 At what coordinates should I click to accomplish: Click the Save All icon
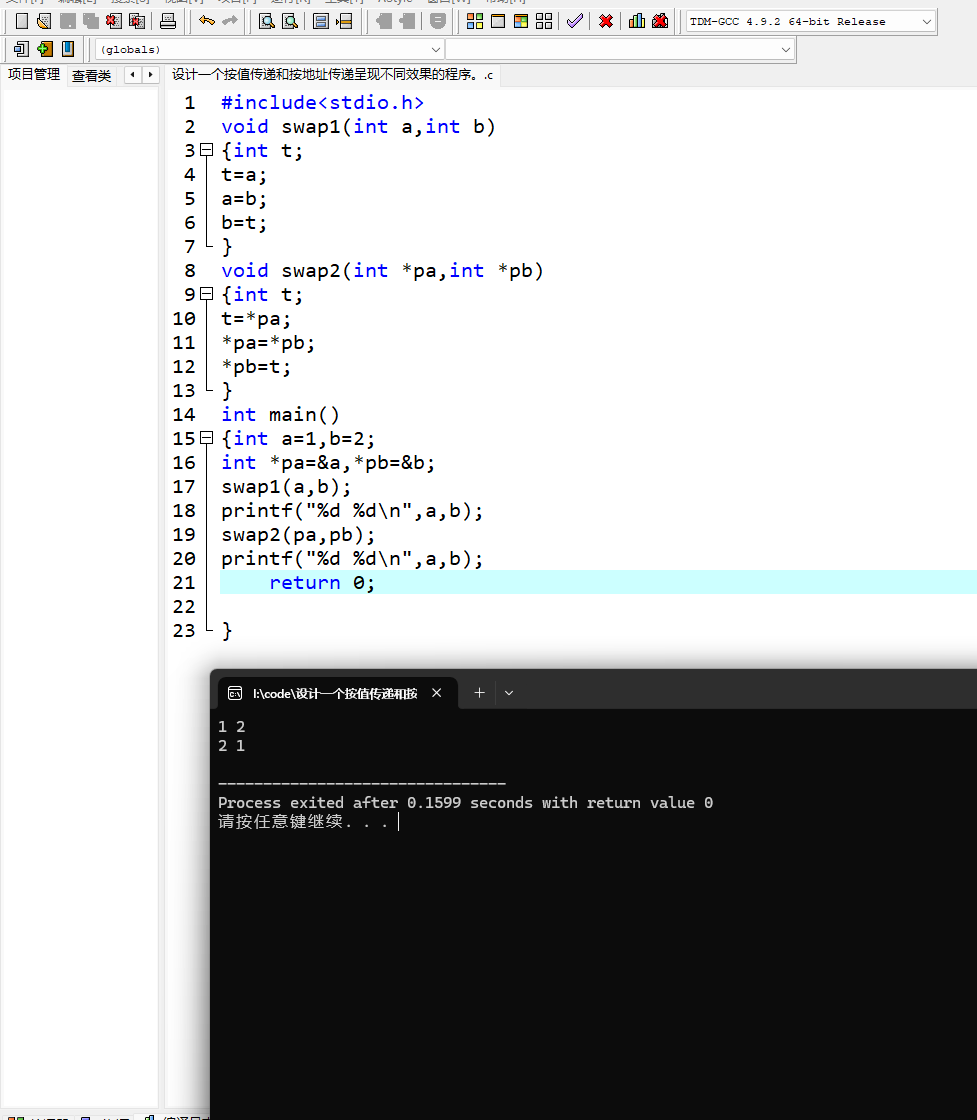click(91, 21)
